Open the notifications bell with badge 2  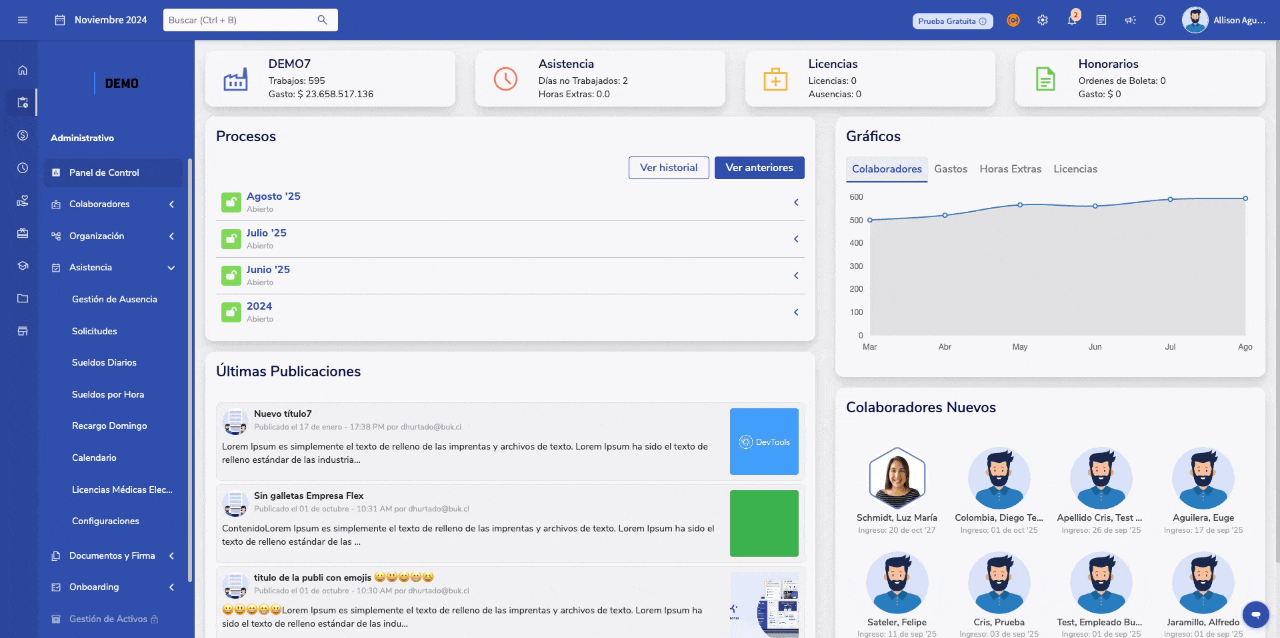[1072, 20]
